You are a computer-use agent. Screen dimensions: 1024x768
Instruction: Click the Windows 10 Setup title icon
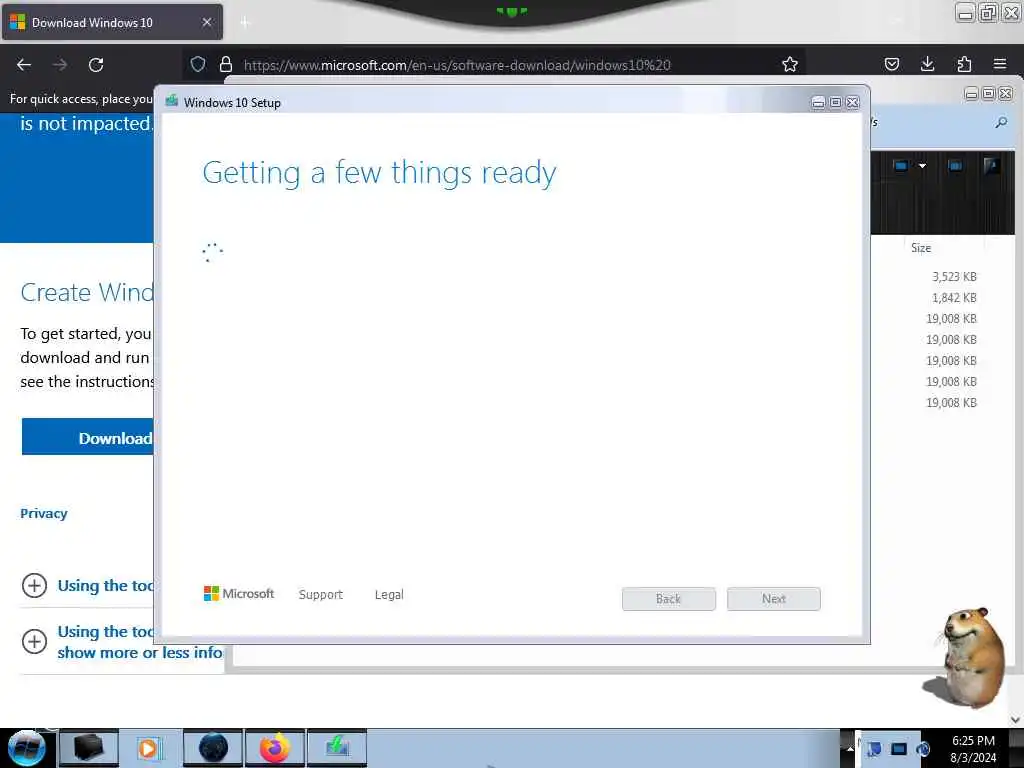(172, 101)
